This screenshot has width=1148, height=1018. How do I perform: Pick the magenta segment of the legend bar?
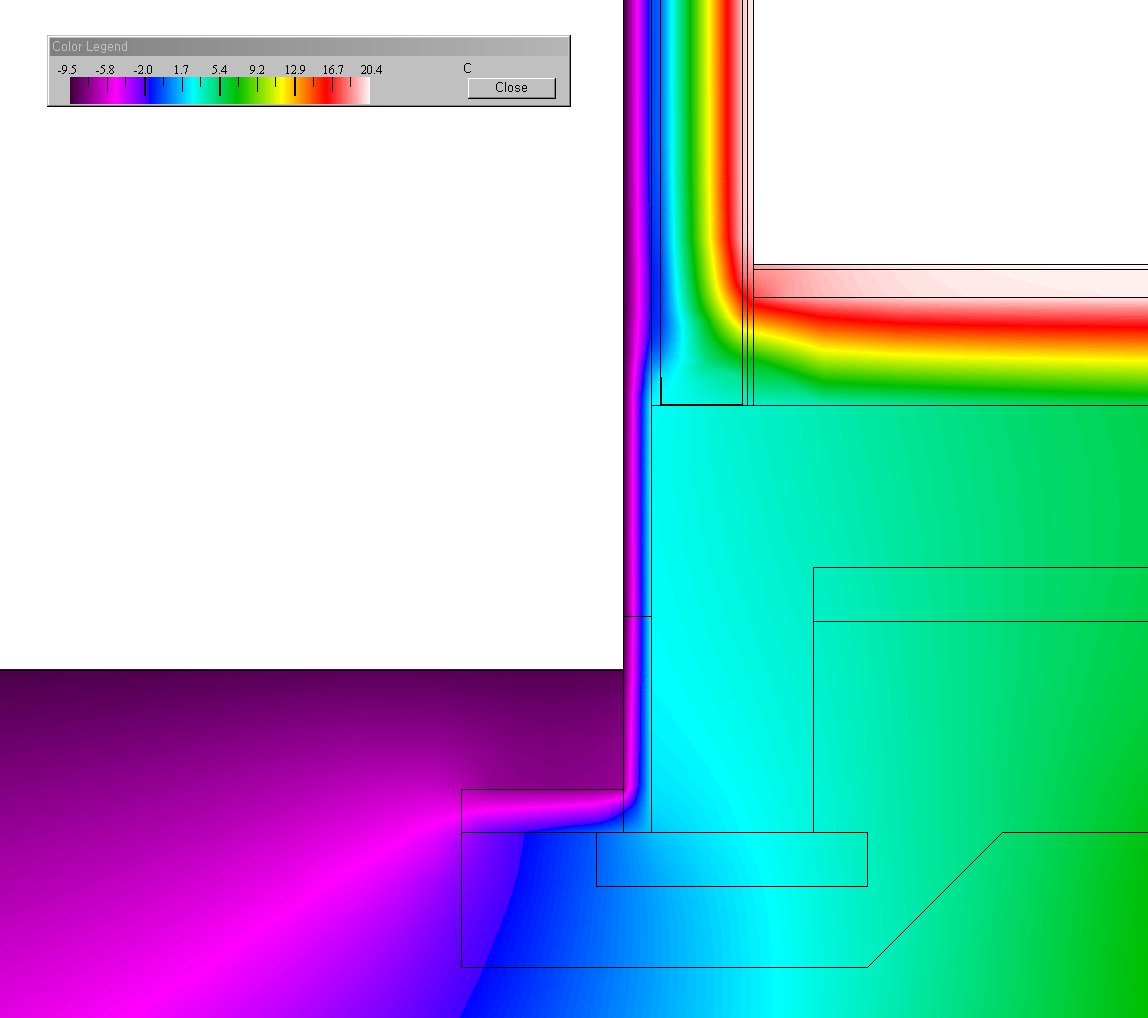[115, 91]
